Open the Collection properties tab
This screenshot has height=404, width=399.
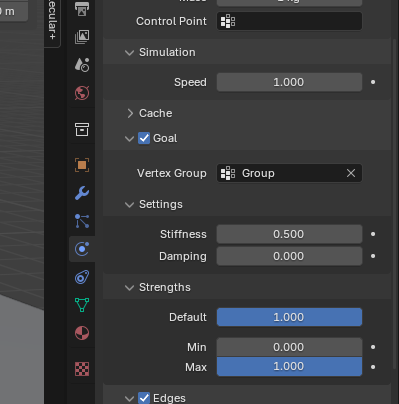[82, 129]
